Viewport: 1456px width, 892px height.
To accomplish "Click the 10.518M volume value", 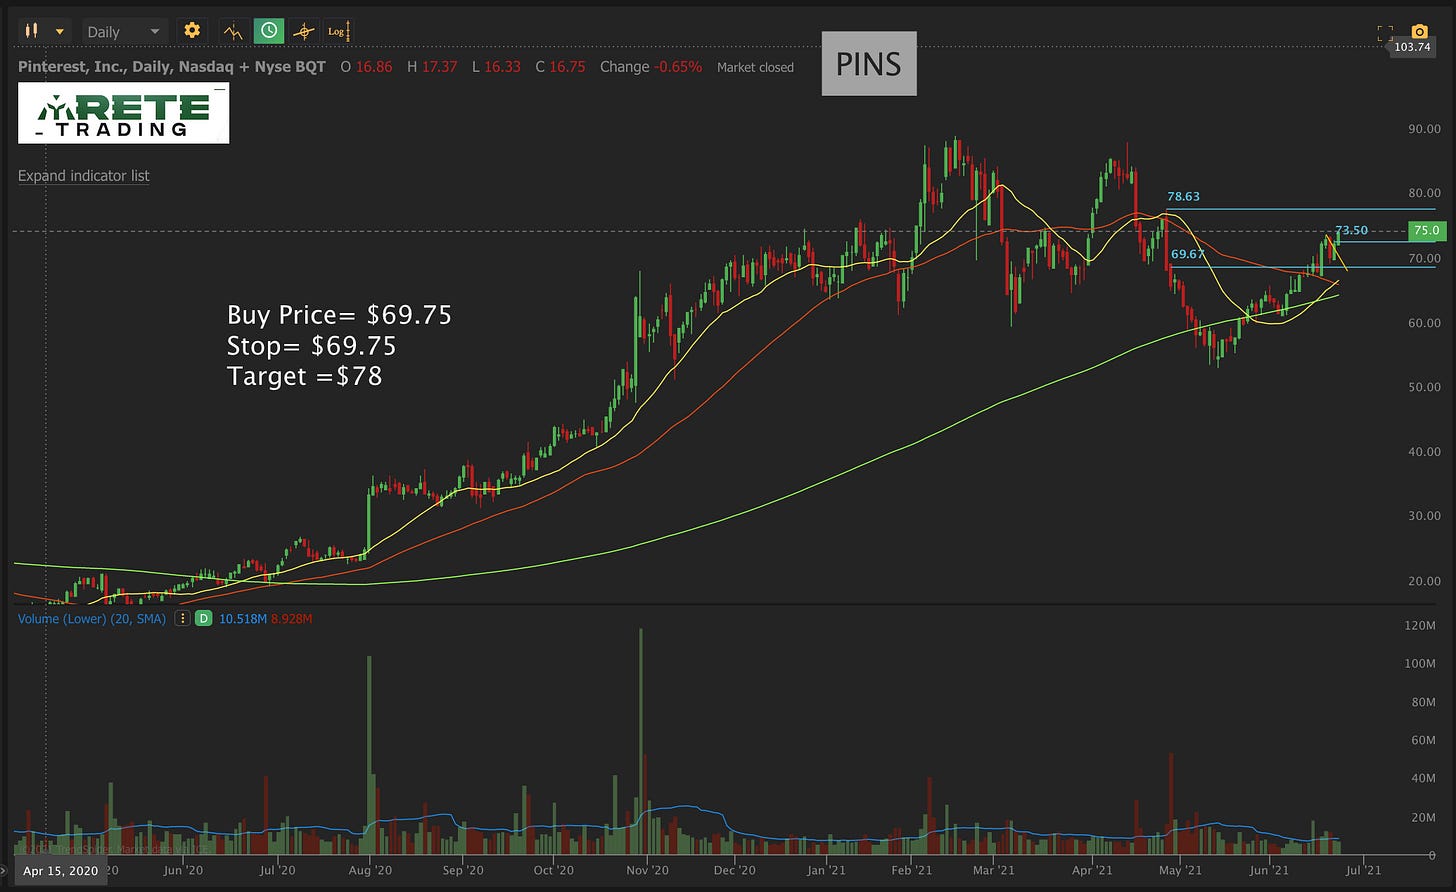I will [242, 619].
